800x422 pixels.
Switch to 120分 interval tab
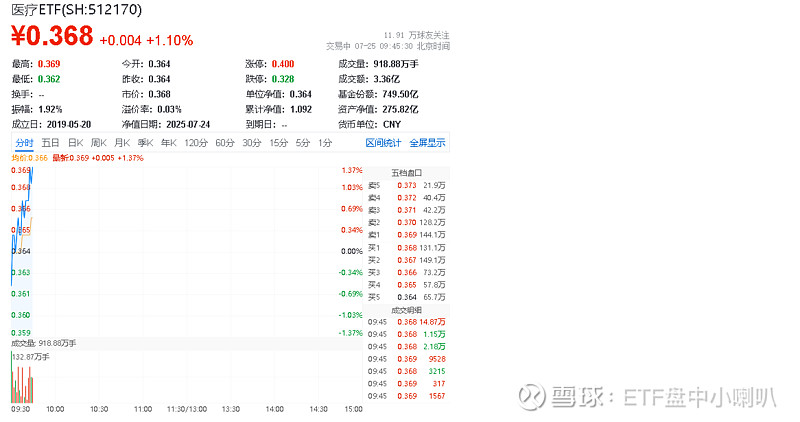click(x=196, y=143)
